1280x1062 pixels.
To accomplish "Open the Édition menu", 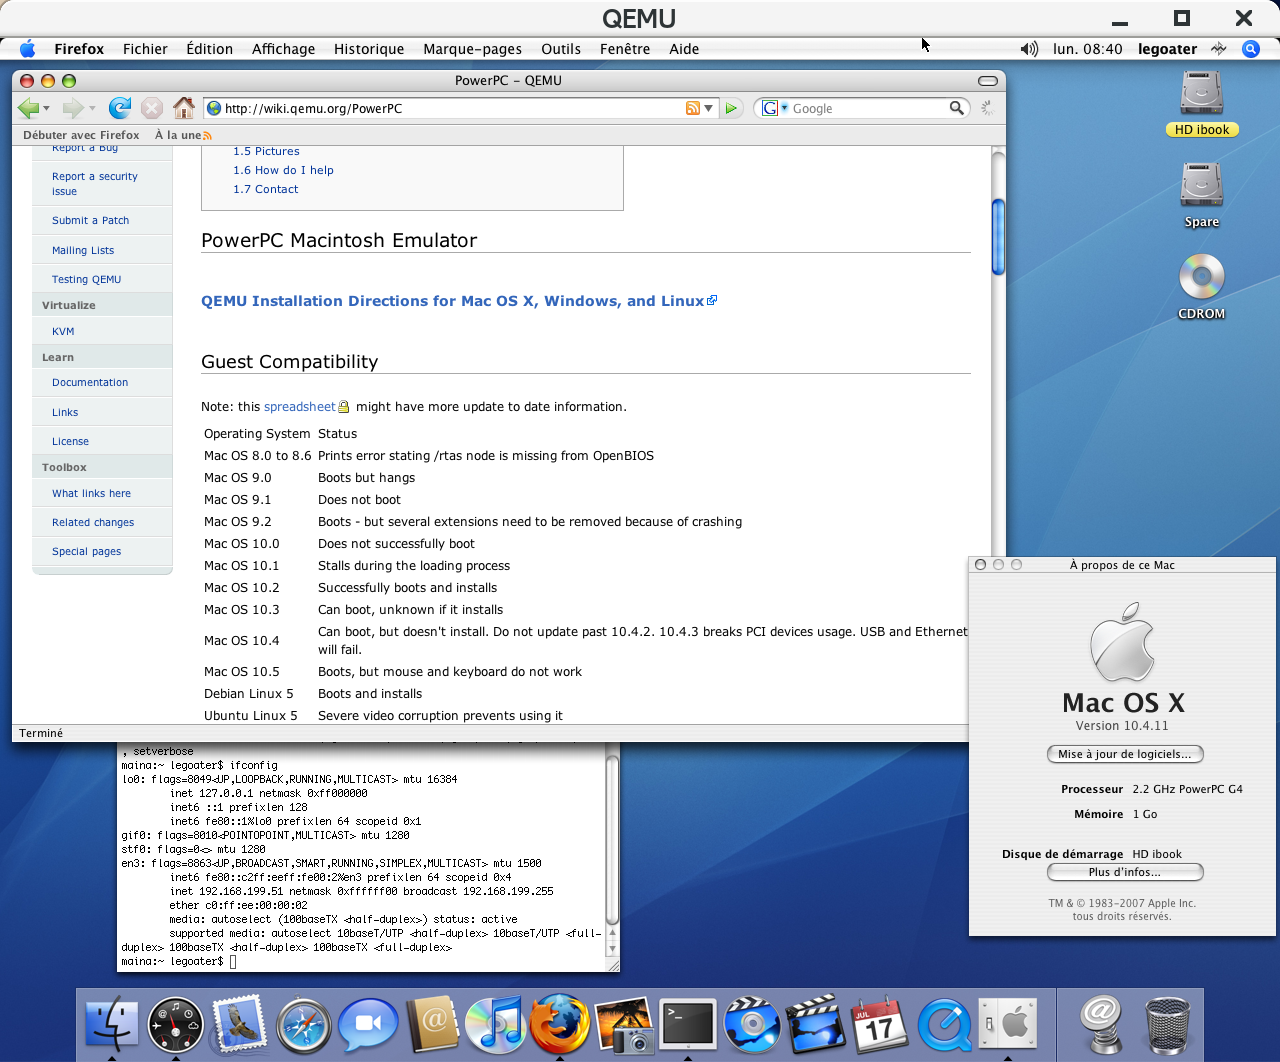I will point(209,48).
